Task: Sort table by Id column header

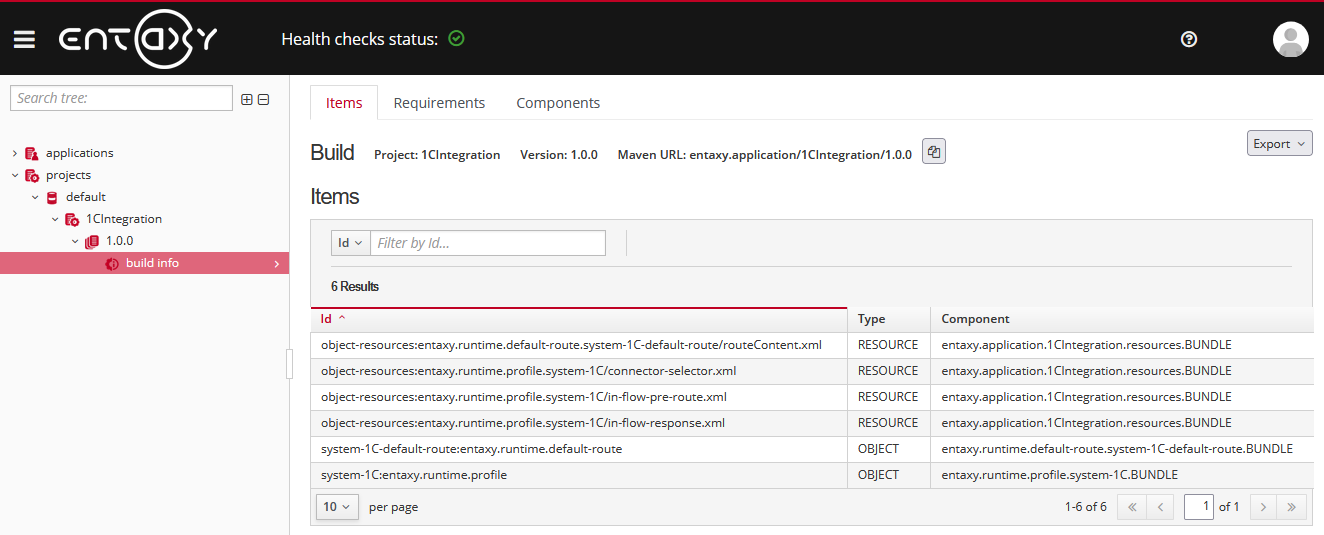Action: [327, 319]
